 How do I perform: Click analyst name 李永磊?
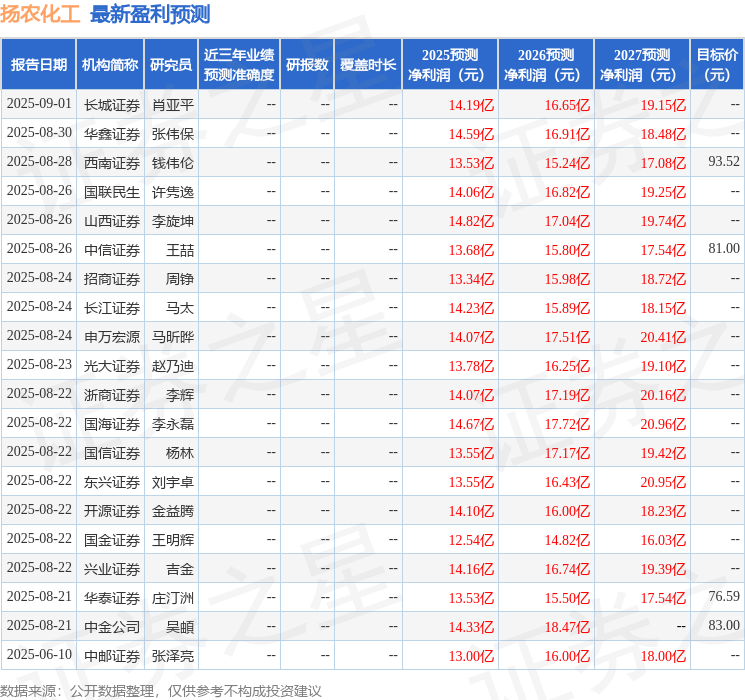pyautogui.click(x=173, y=424)
